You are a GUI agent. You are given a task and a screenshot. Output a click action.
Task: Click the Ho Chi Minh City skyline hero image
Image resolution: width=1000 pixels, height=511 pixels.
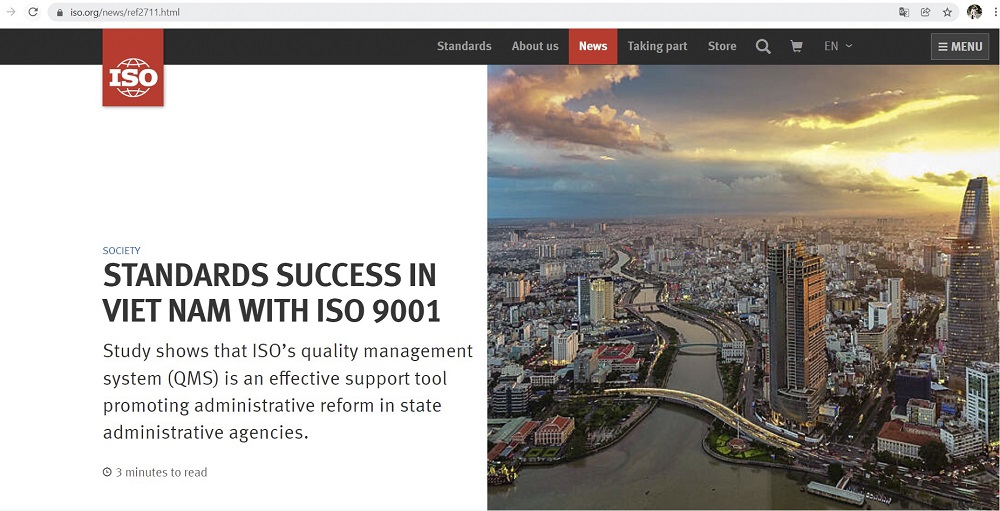[x=744, y=287]
